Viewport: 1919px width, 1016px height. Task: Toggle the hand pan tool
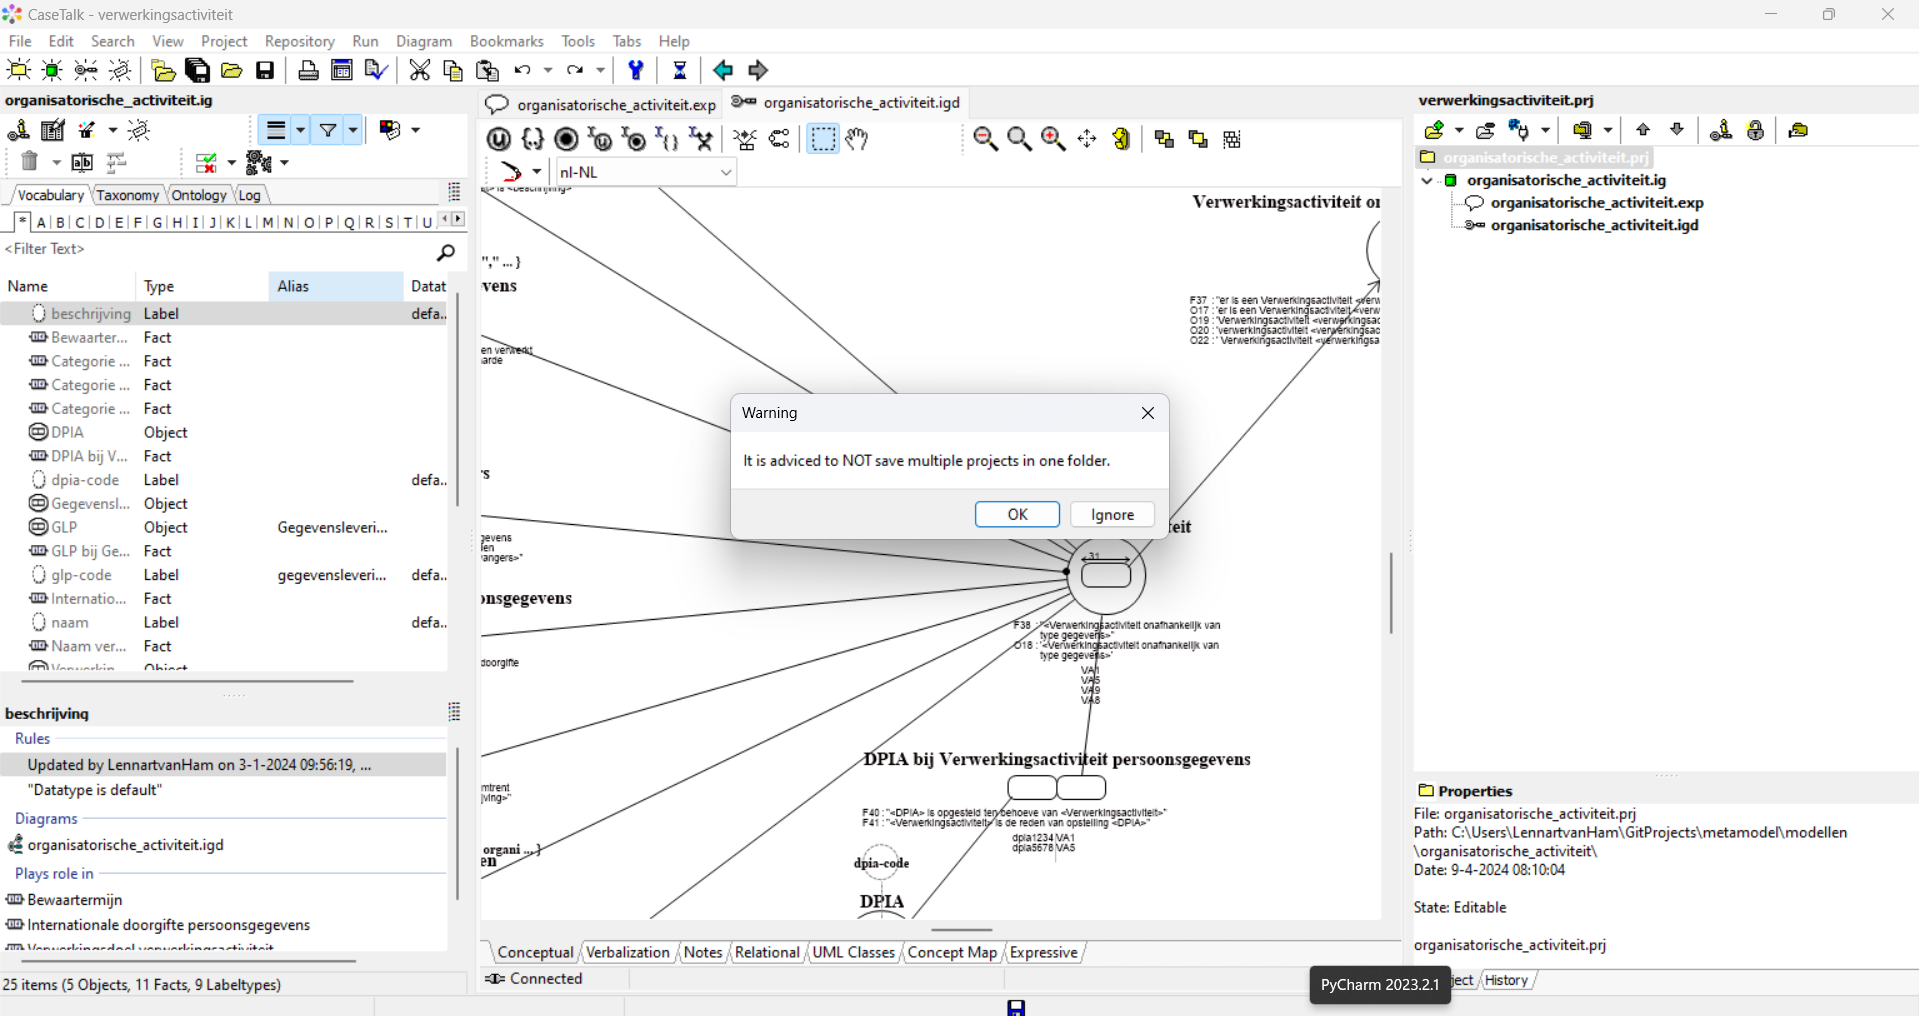tap(857, 139)
